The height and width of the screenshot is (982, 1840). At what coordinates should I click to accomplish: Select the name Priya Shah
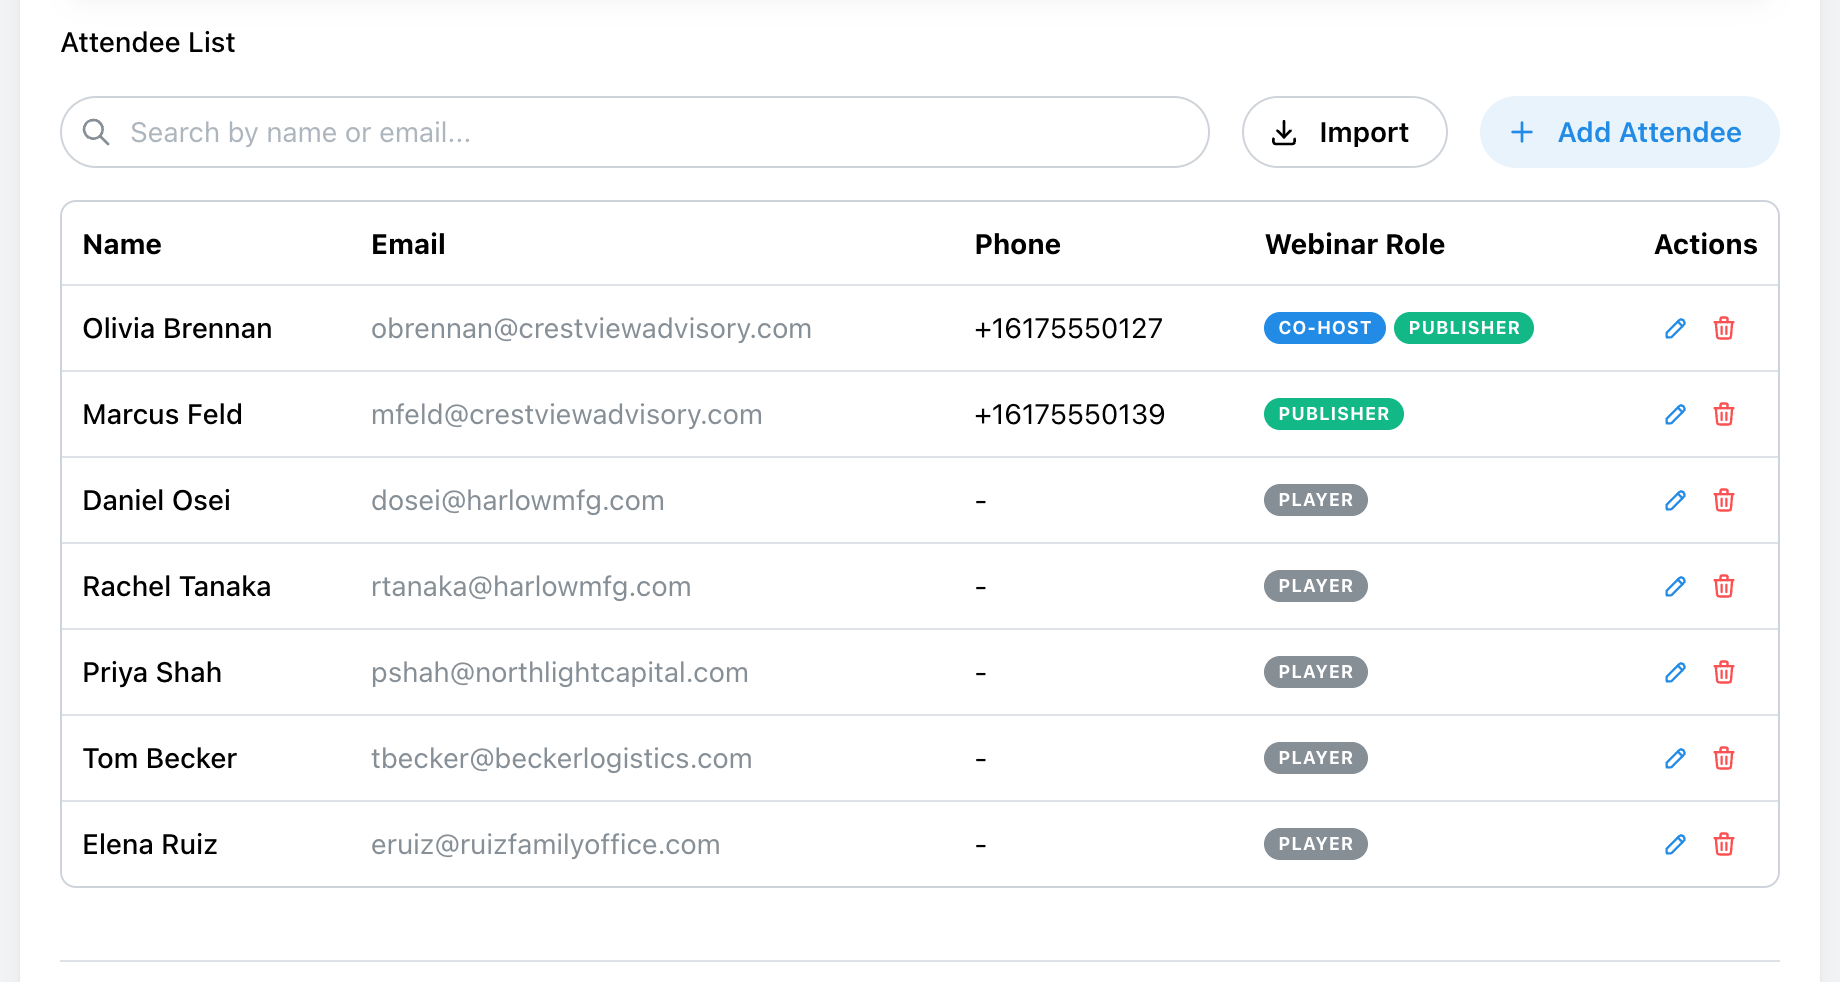click(x=152, y=672)
